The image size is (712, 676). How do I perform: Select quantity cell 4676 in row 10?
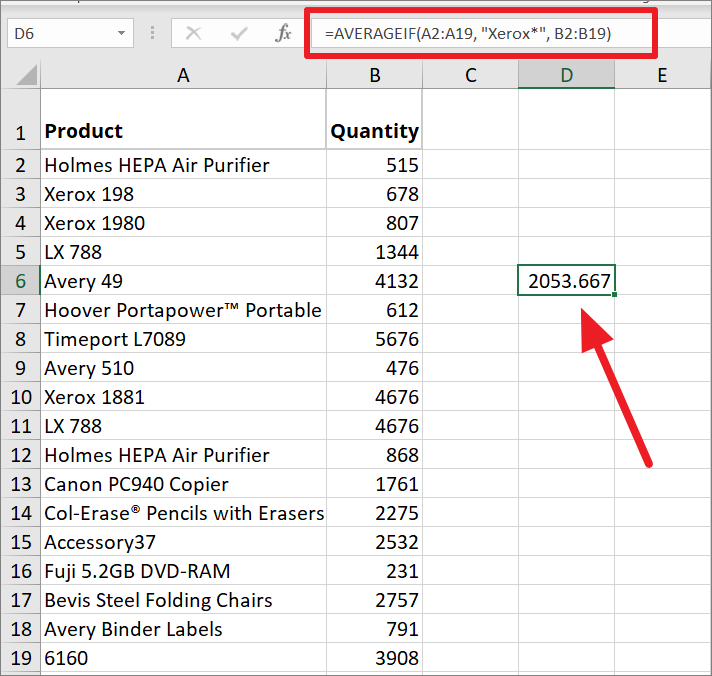click(x=374, y=397)
